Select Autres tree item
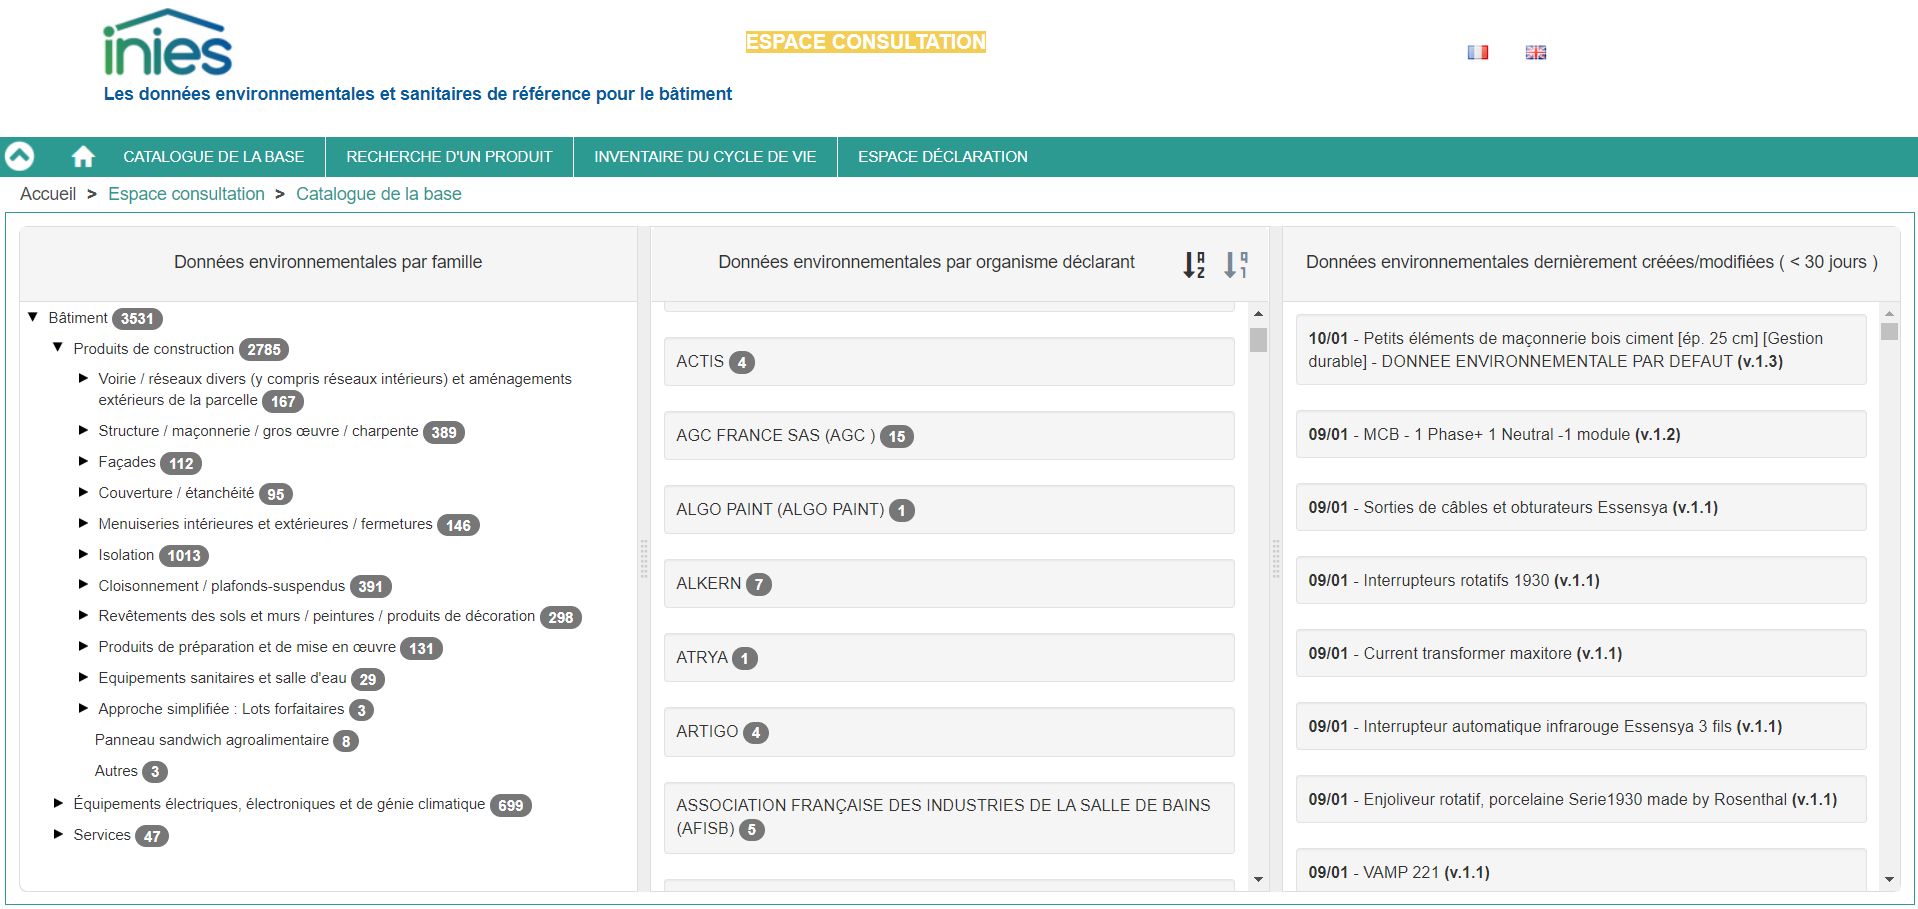 click(131, 771)
